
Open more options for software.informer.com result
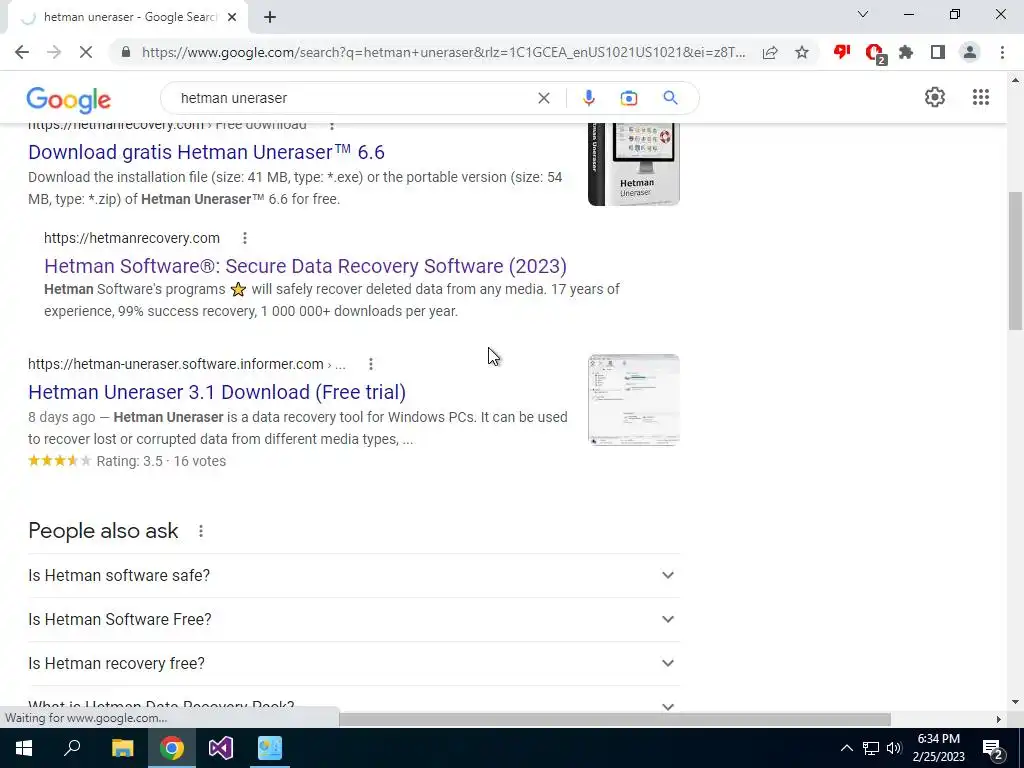coord(370,364)
